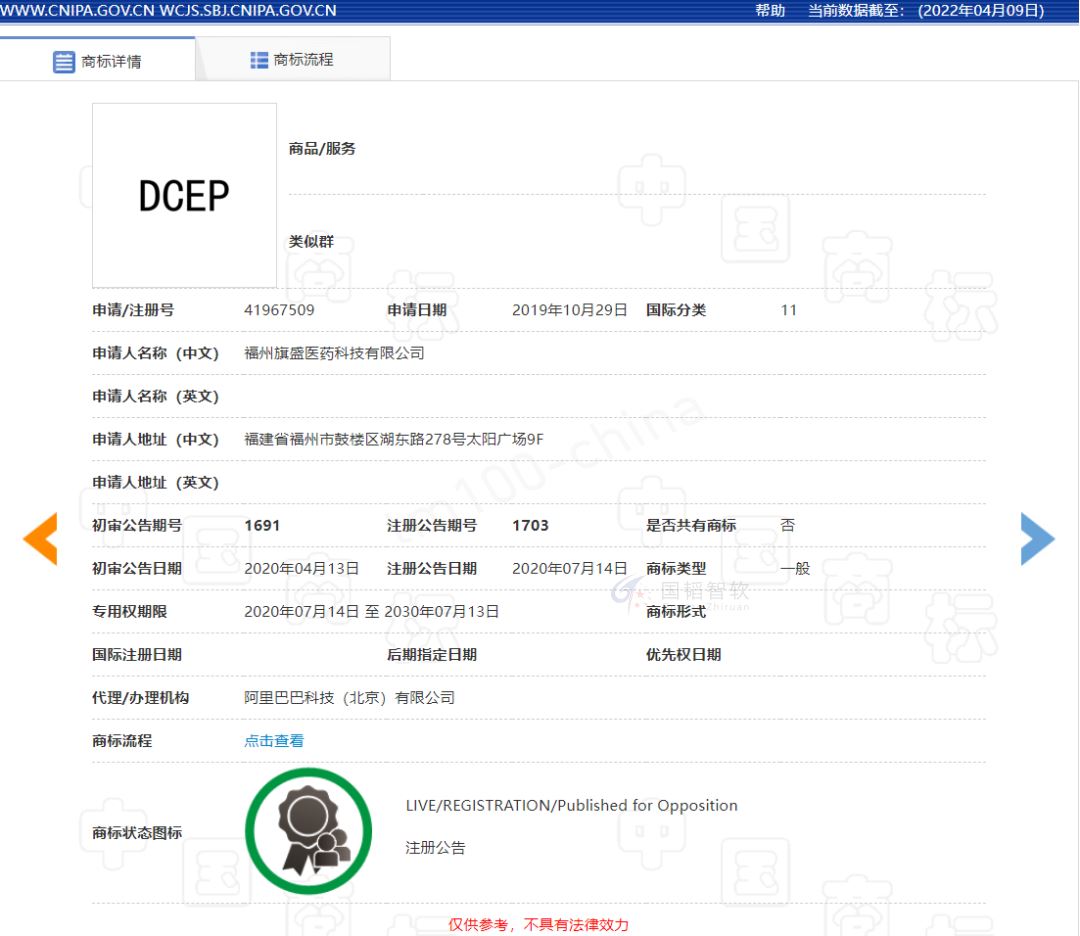Switch to the 商标流程 tab
The image size is (1080, 936).
(293, 60)
